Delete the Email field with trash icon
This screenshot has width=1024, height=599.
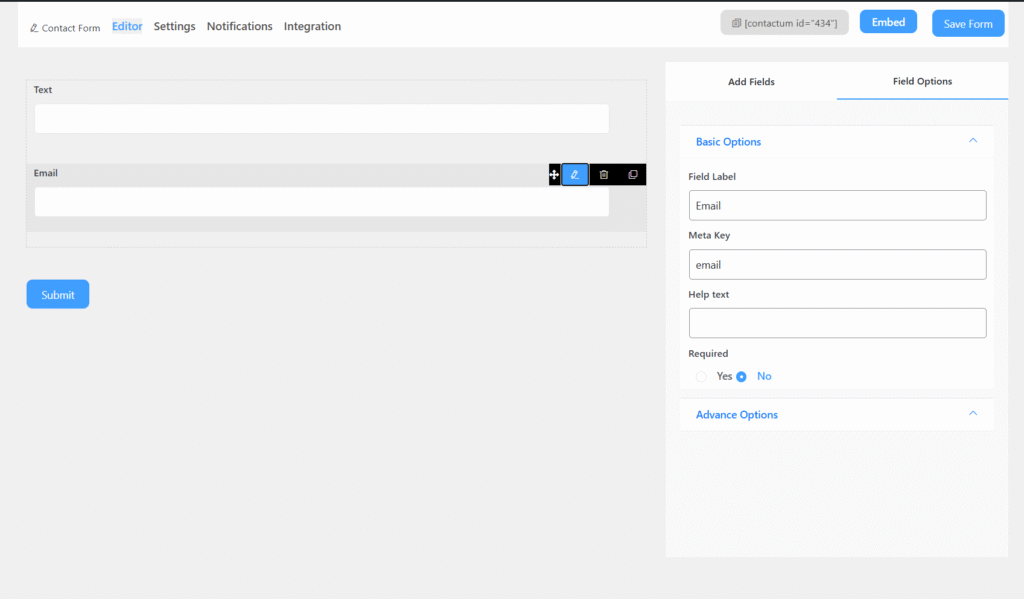coord(604,175)
